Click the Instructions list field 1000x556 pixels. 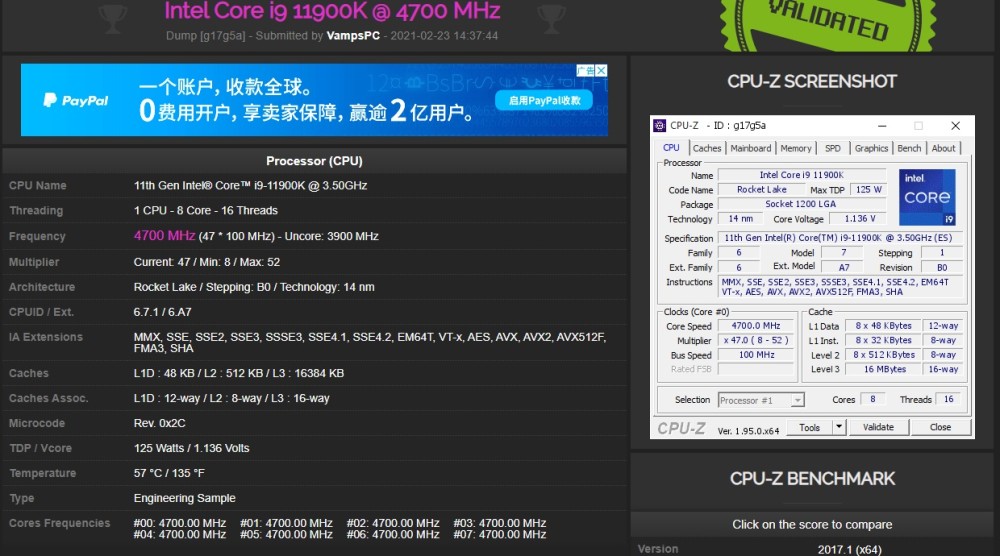[x=840, y=286]
